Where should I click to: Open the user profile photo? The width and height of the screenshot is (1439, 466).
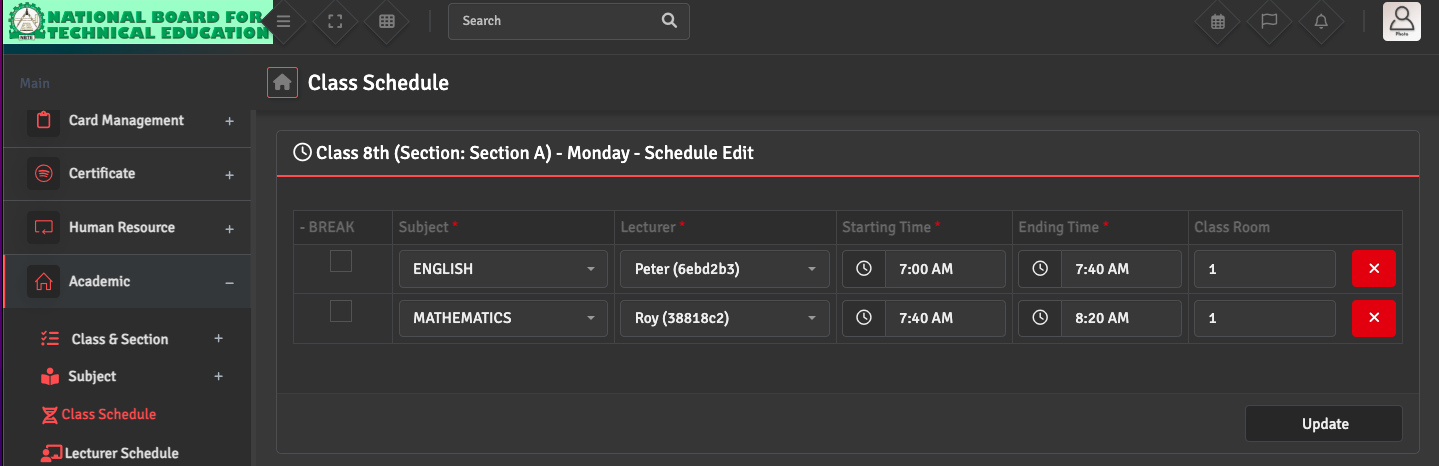coord(1401,21)
